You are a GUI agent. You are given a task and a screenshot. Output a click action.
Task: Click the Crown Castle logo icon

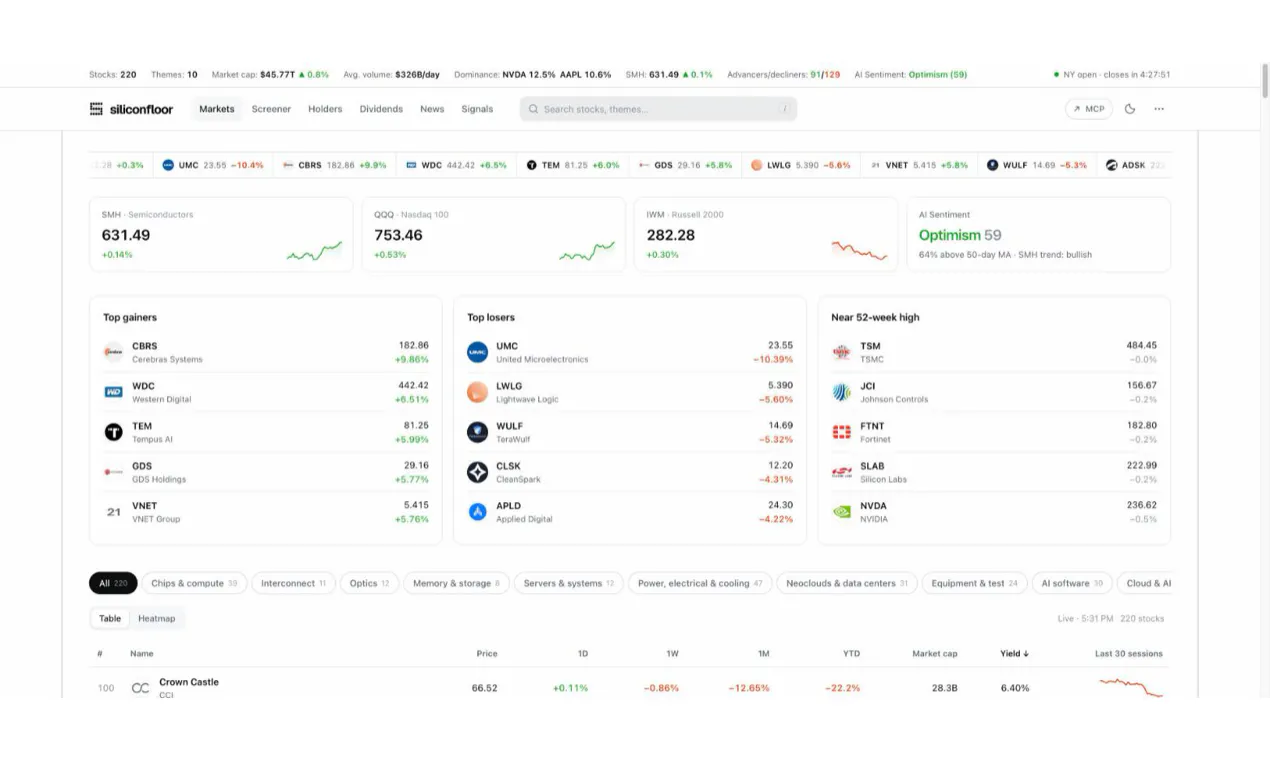(140, 688)
